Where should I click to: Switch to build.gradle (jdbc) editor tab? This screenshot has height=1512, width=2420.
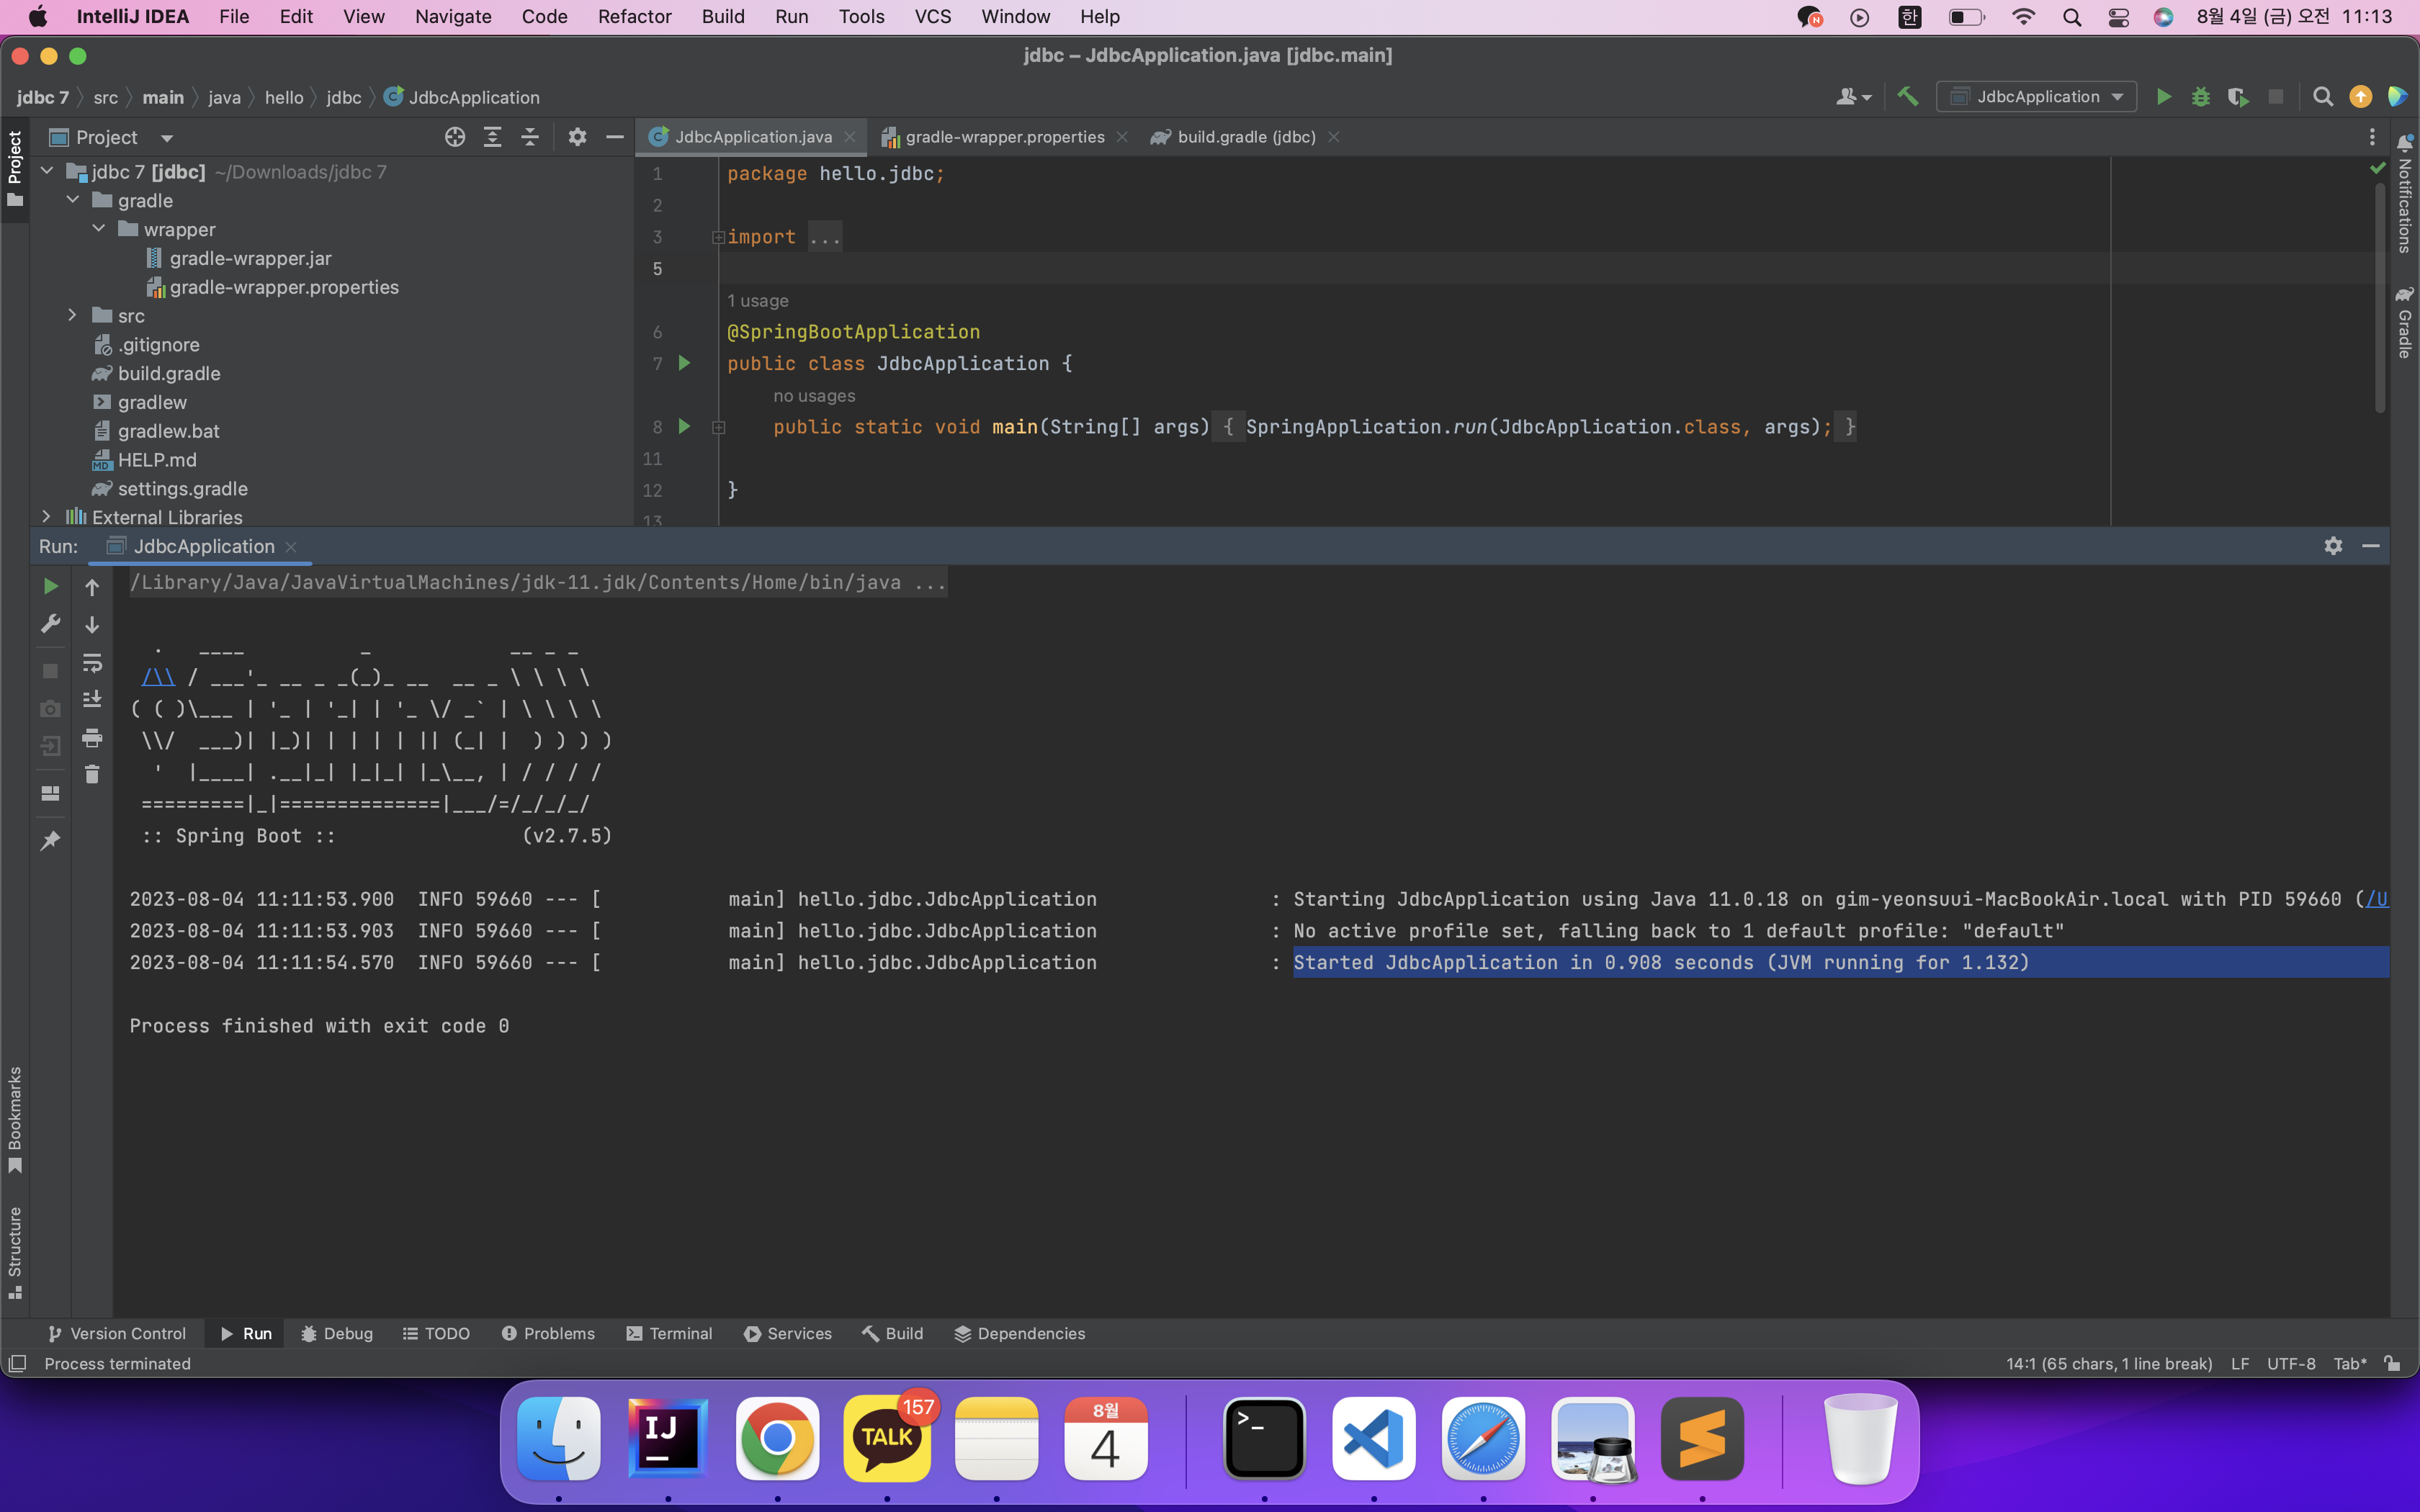[1245, 137]
